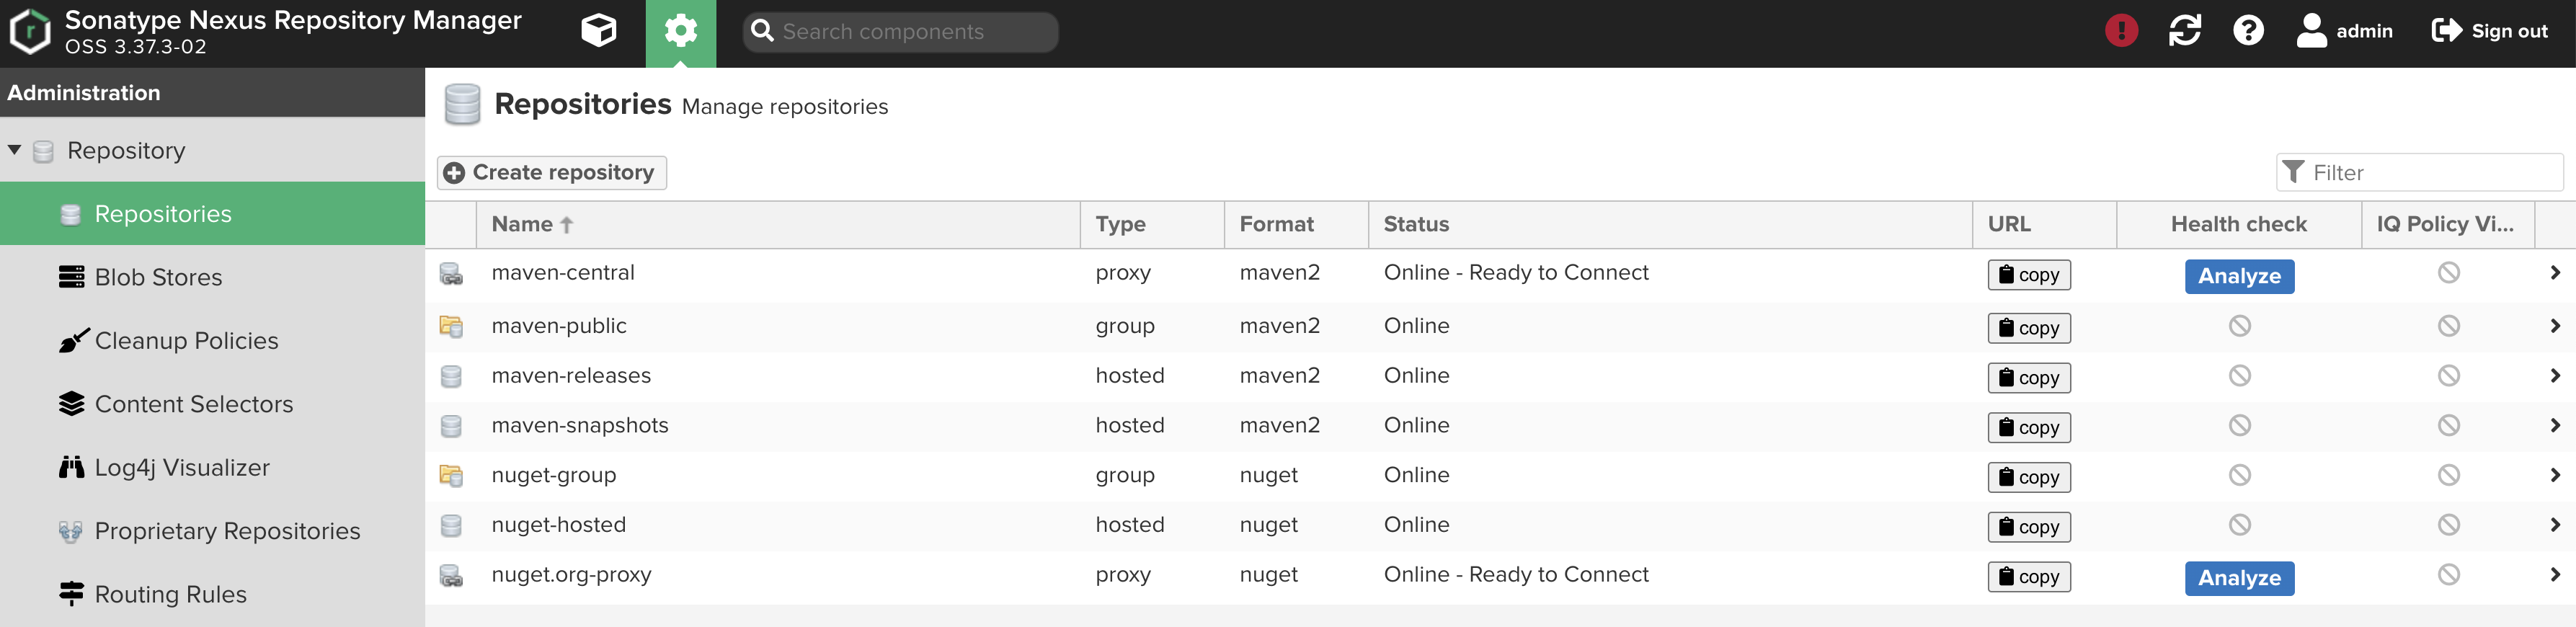Open nuget-group row chevron
The image size is (2576, 627).
point(2555,475)
